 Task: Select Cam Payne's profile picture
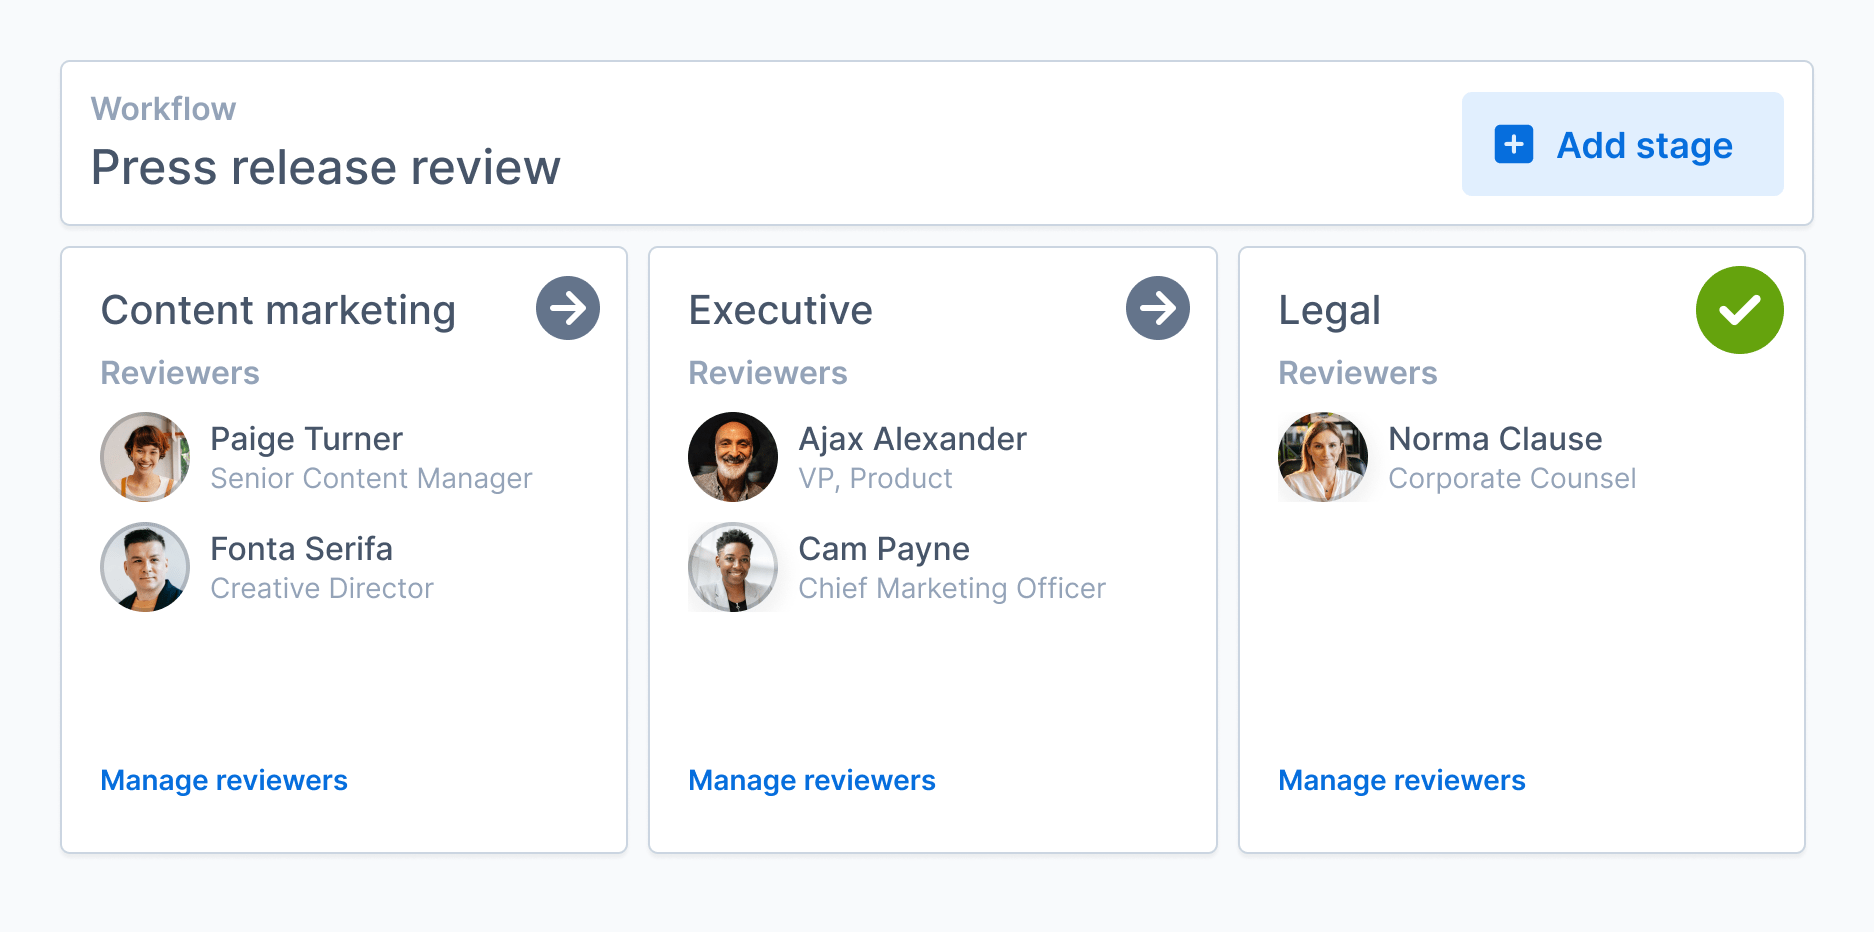[733, 567]
